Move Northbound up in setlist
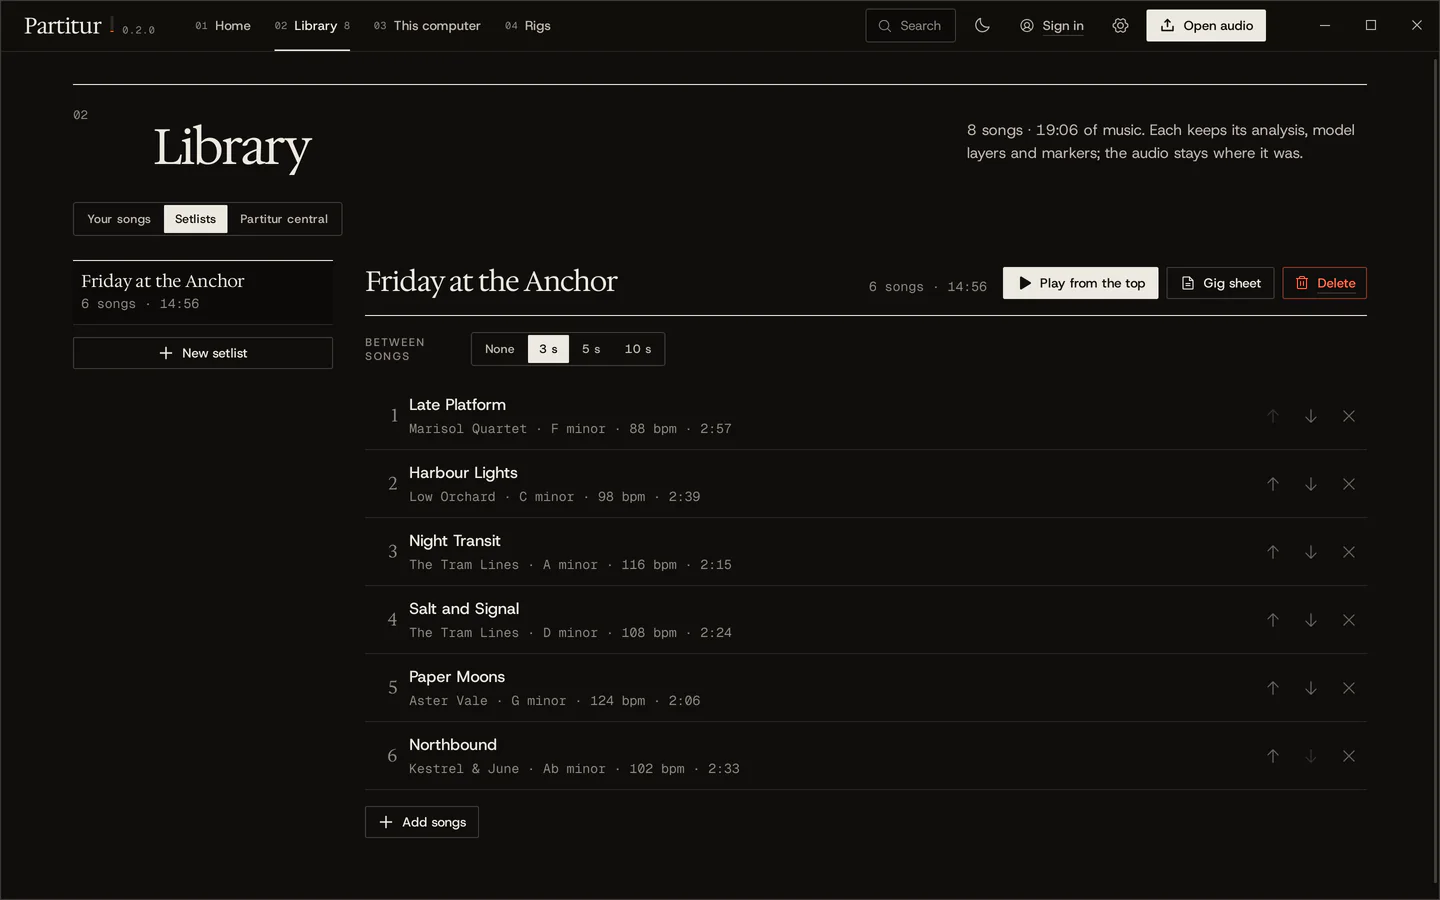The width and height of the screenshot is (1440, 900). 1273,756
